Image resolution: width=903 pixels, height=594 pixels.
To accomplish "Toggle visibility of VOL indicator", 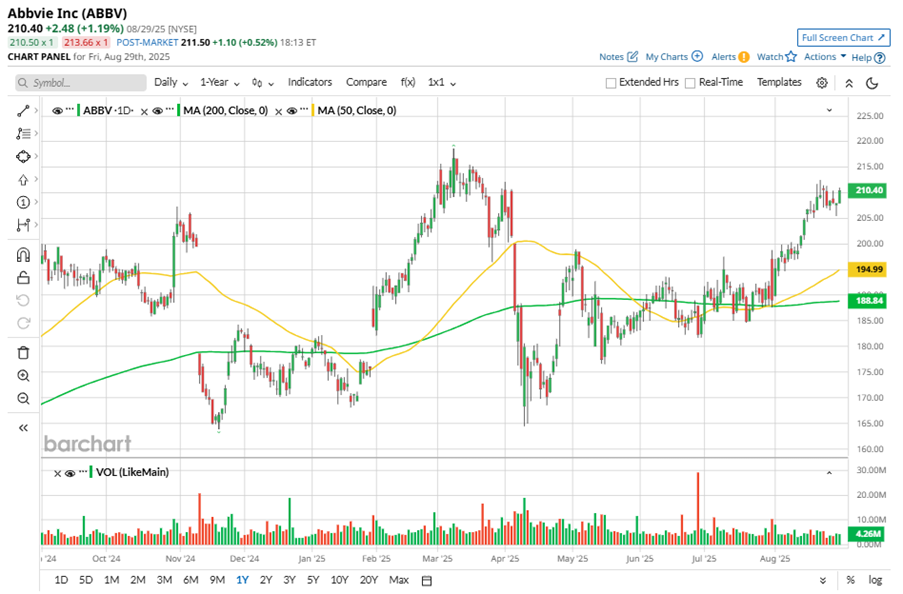I will 70,473.
